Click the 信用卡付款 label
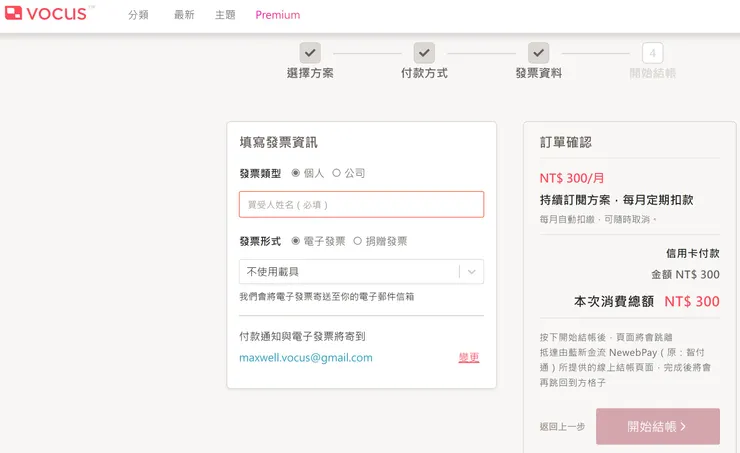The image size is (740, 453). pyautogui.click(x=693, y=253)
